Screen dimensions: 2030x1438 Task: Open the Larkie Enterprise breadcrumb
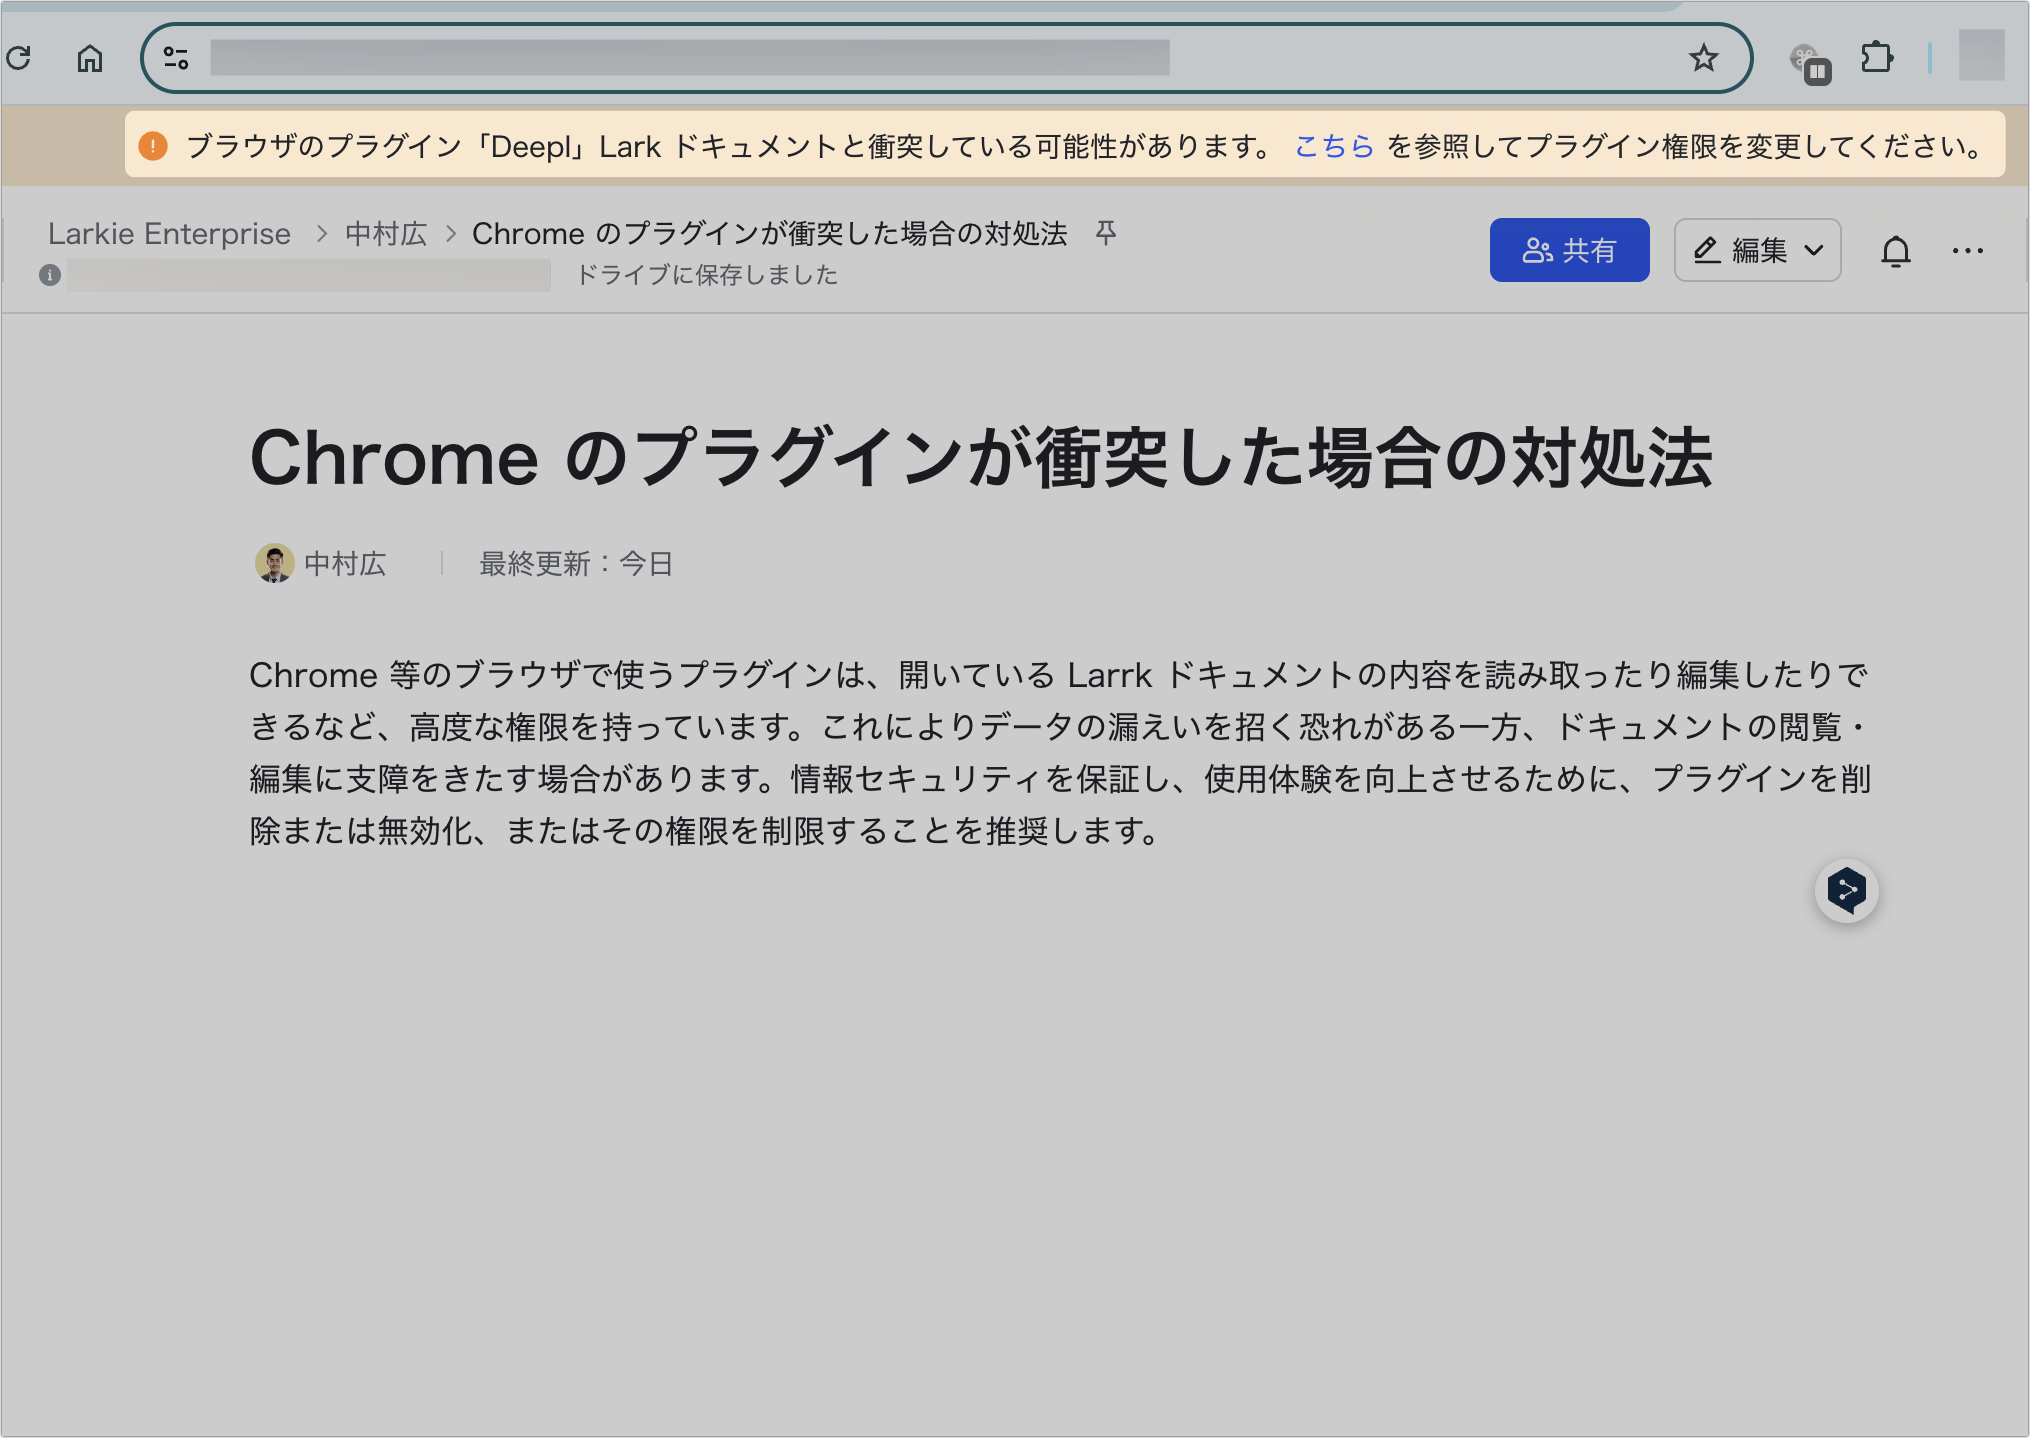tap(169, 233)
